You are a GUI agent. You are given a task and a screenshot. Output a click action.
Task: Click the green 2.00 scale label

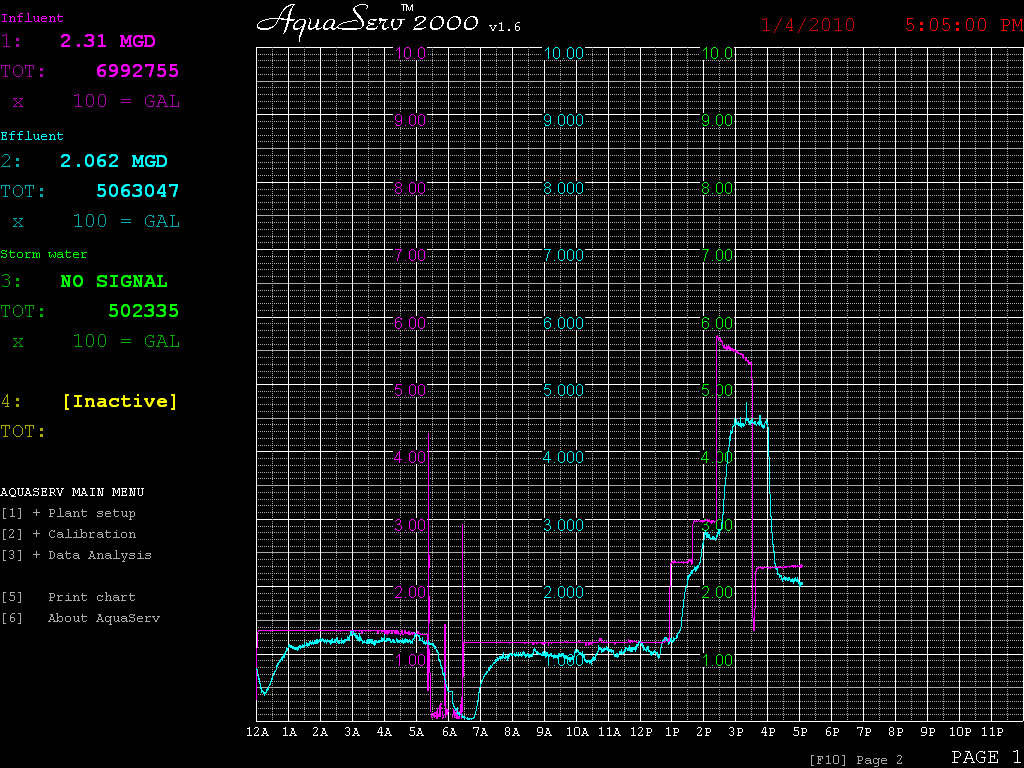pos(716,592)
